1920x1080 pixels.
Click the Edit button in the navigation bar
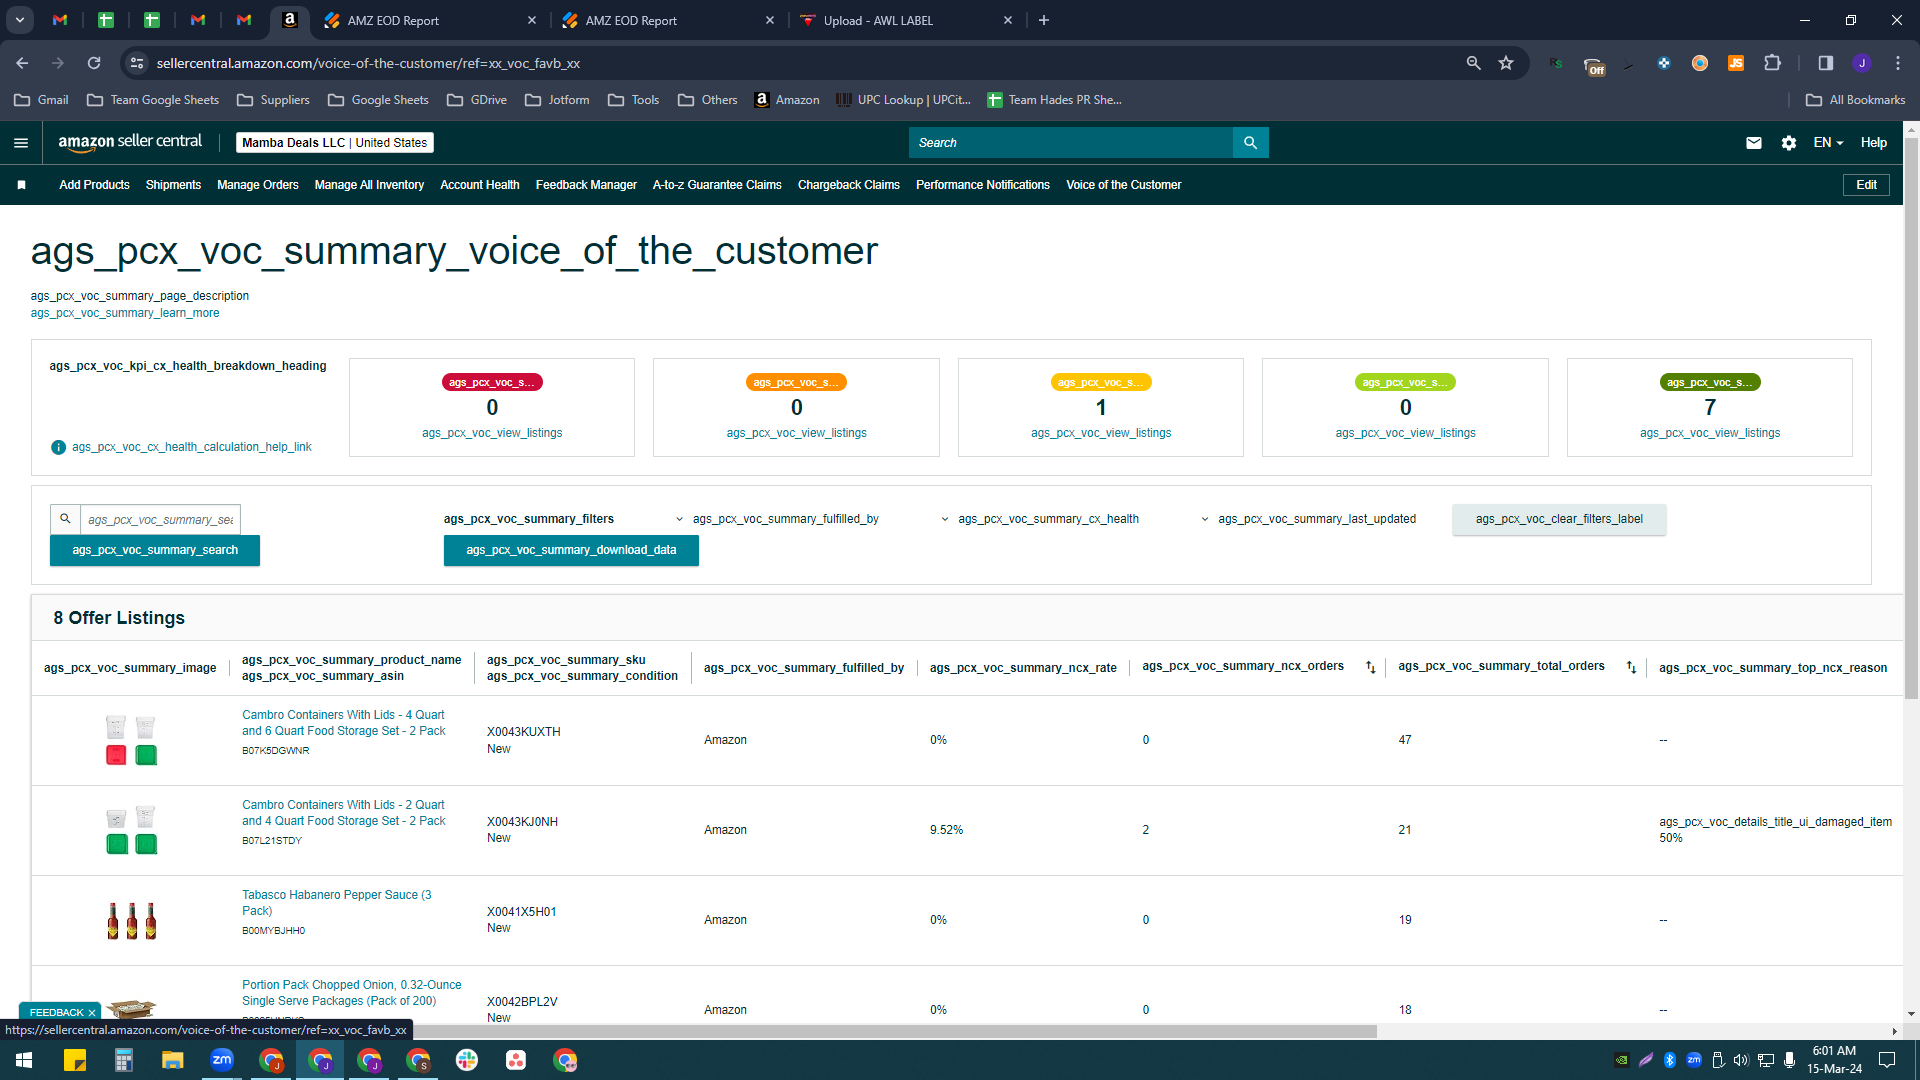coord(1866,185)
